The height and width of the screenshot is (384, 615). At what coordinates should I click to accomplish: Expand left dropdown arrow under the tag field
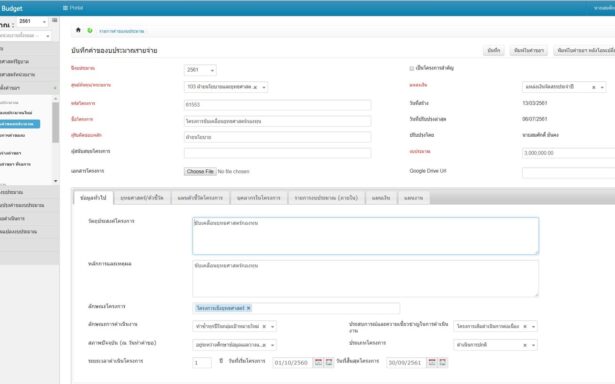[272, 326]
